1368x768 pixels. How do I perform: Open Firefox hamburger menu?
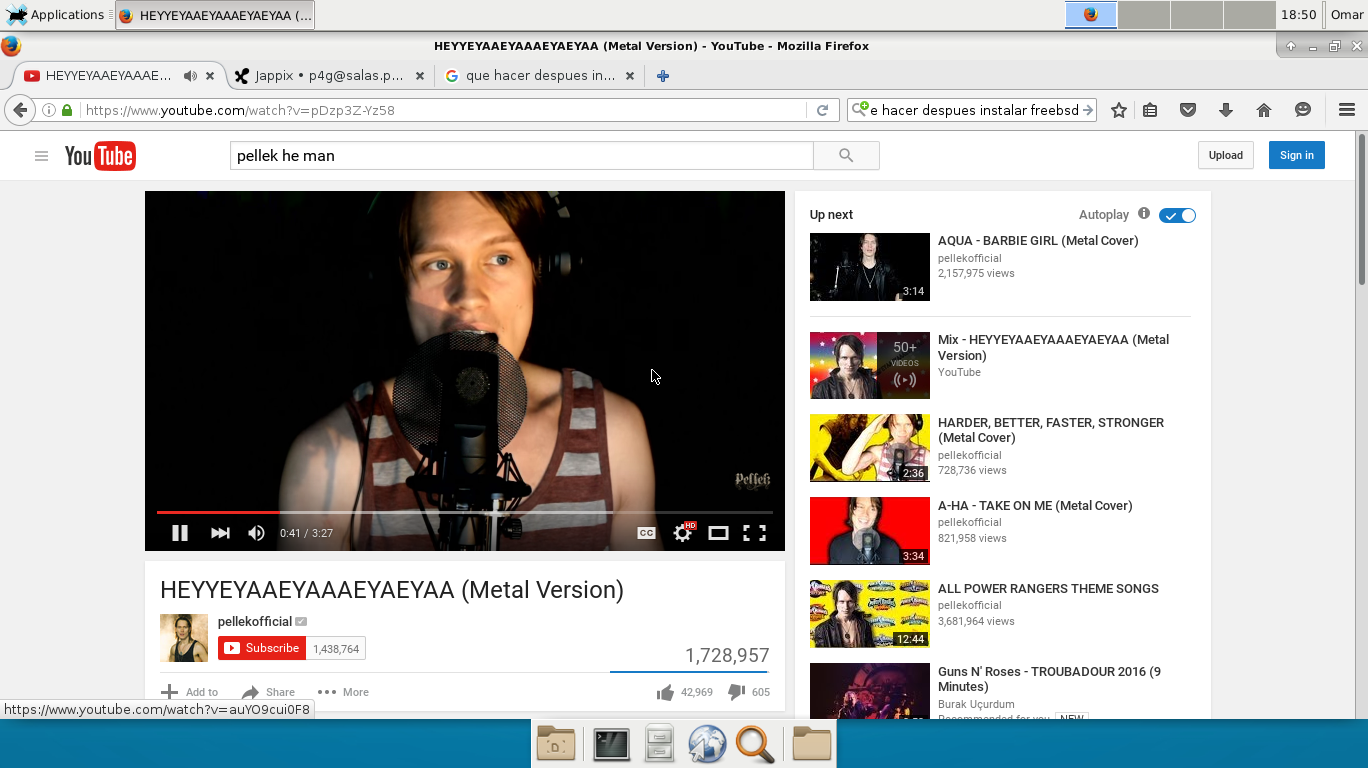(x=1346, y=110)
